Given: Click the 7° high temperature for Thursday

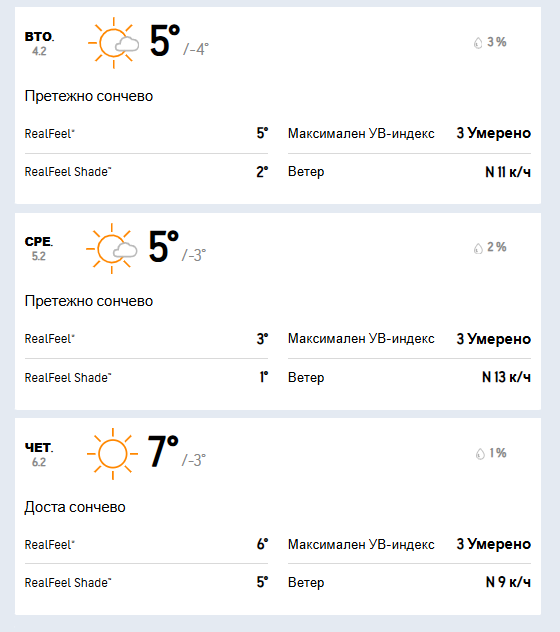Looking at the screenshot, I should pyautogui.click(x=163, y=451).
